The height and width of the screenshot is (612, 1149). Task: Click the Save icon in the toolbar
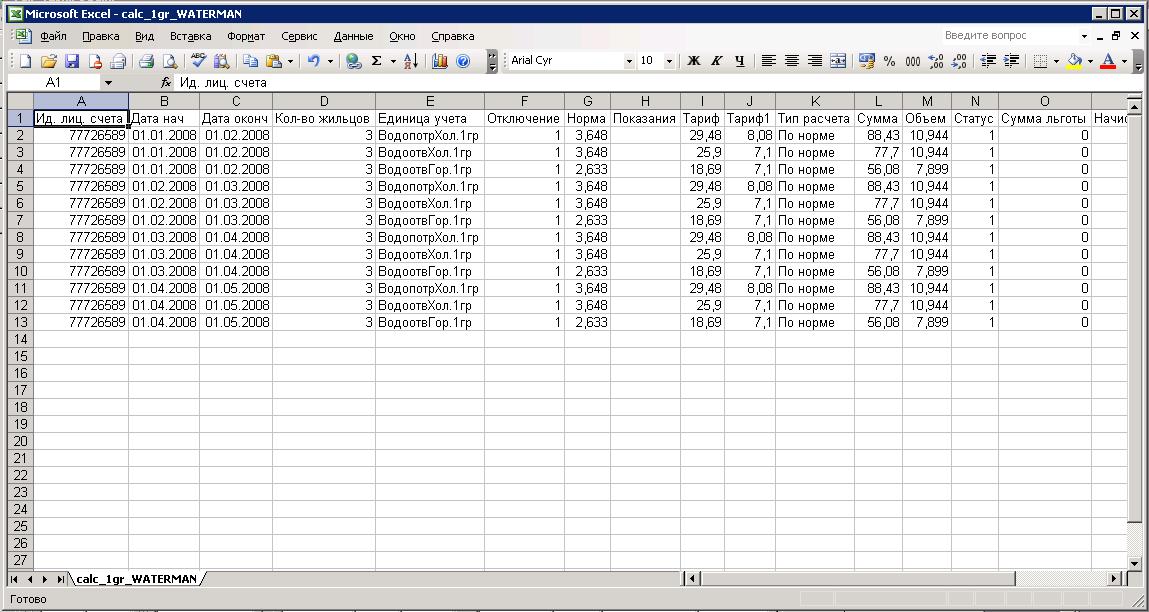click(x=71, y=61)
